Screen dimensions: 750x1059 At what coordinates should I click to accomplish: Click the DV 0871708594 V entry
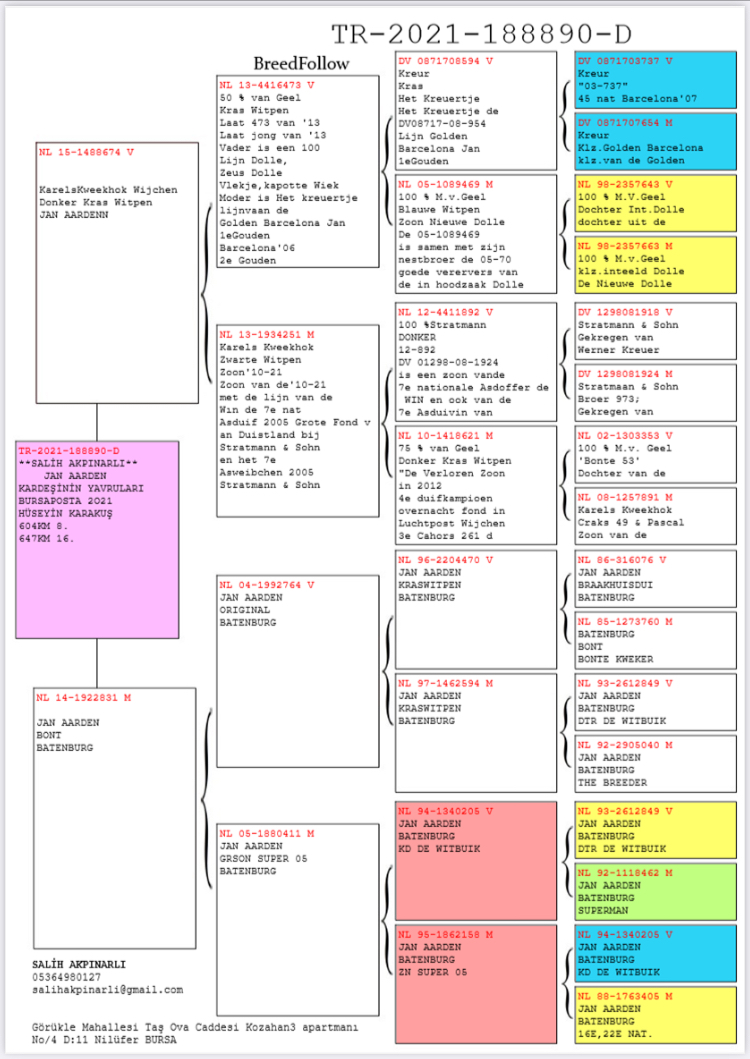pos(476,111)
